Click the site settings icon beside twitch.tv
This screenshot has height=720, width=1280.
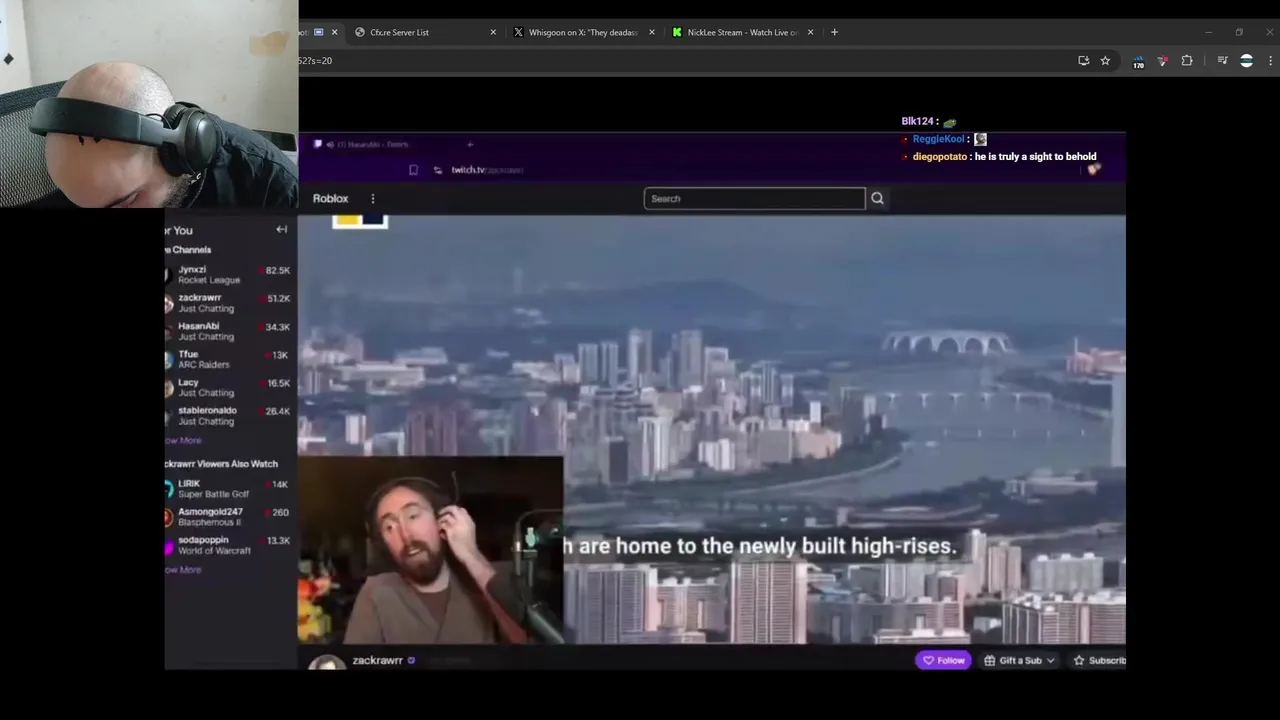437,170
